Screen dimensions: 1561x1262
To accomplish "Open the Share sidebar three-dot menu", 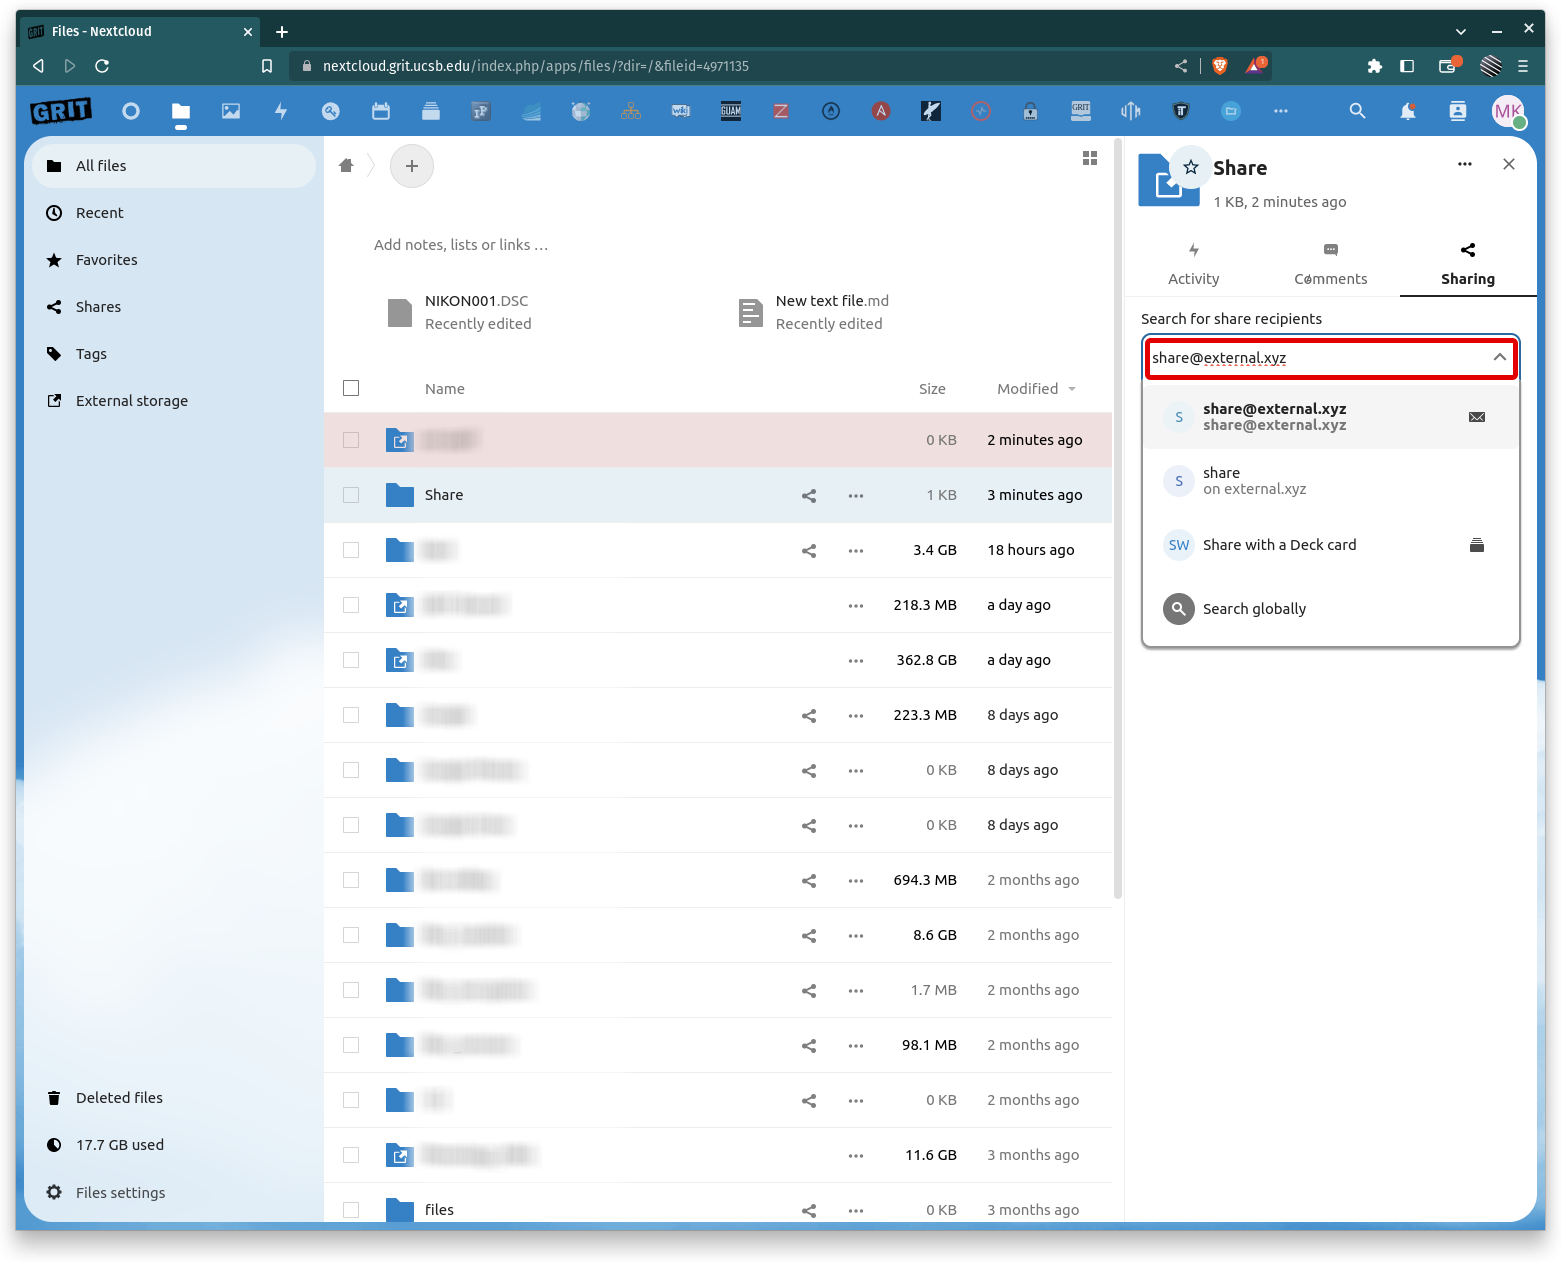I will (1465, 164).
